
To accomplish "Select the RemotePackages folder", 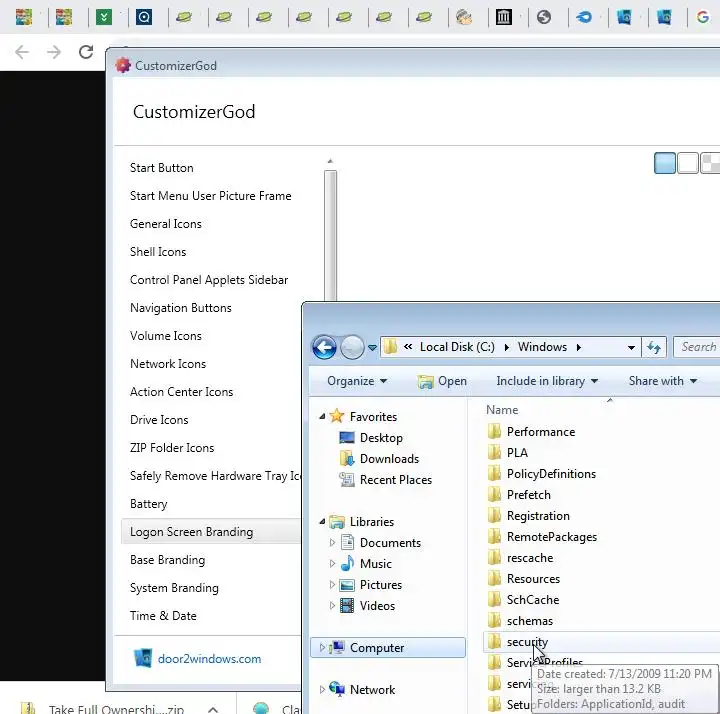I will (x=551, y=537).
